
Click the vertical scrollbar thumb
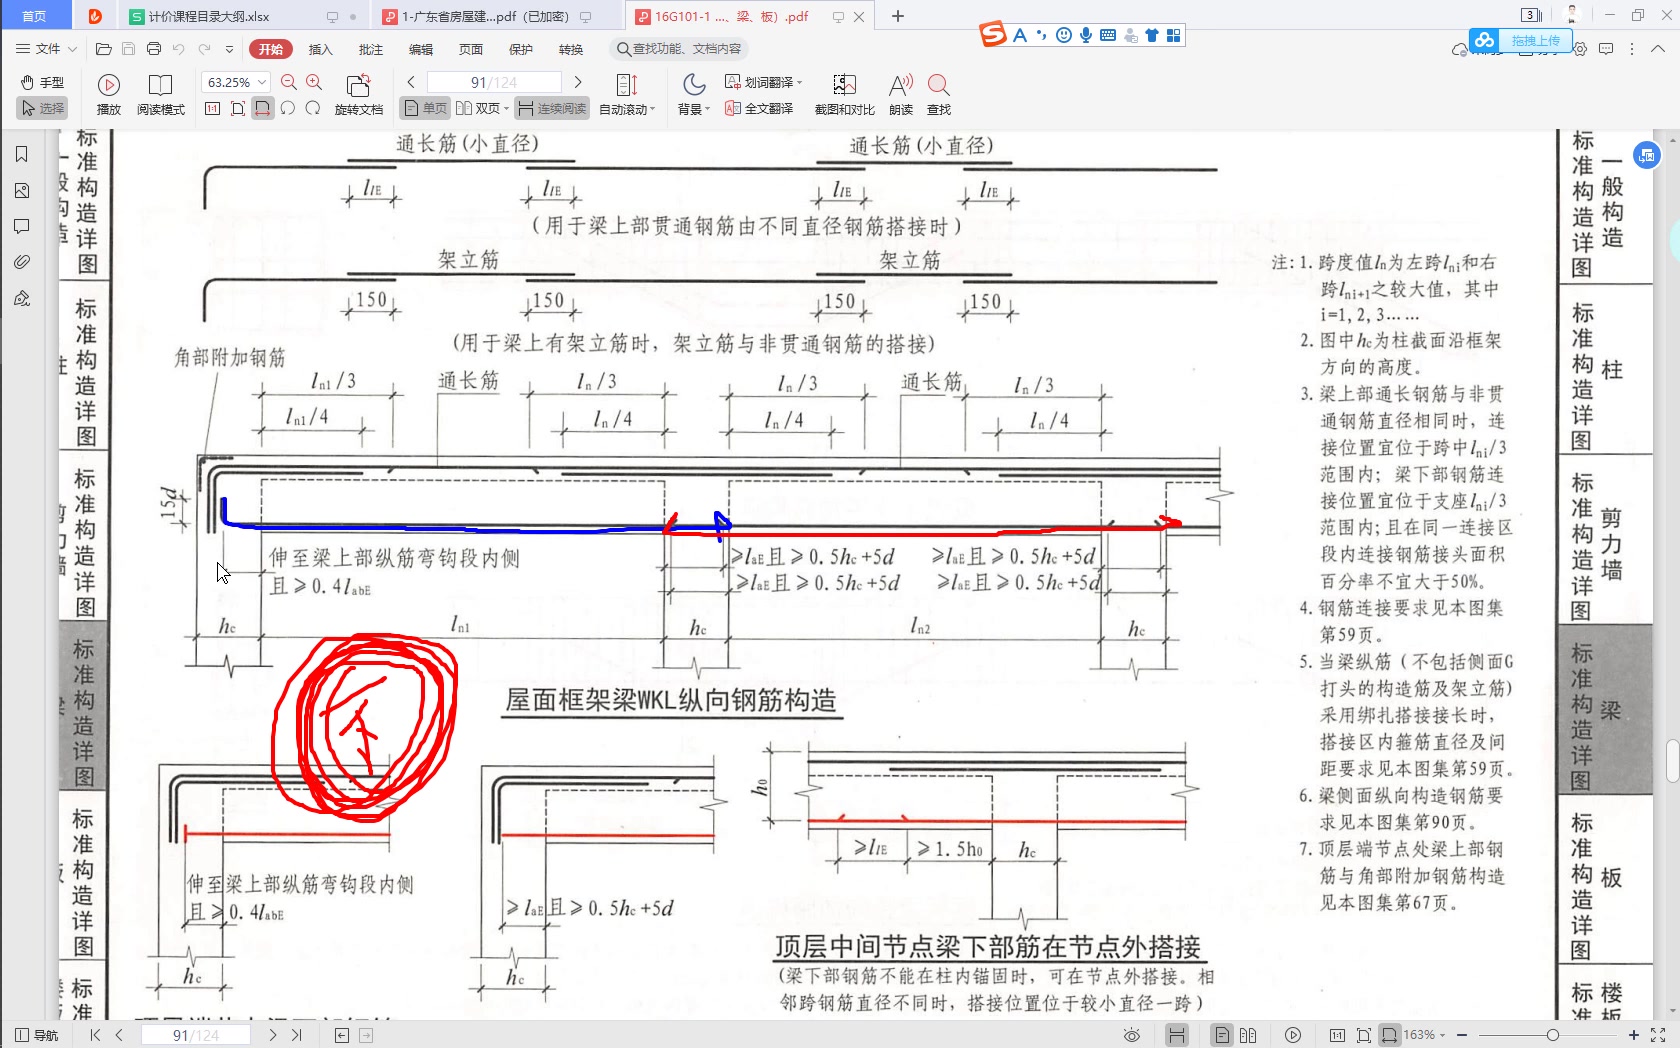[x=1672, y=762]
